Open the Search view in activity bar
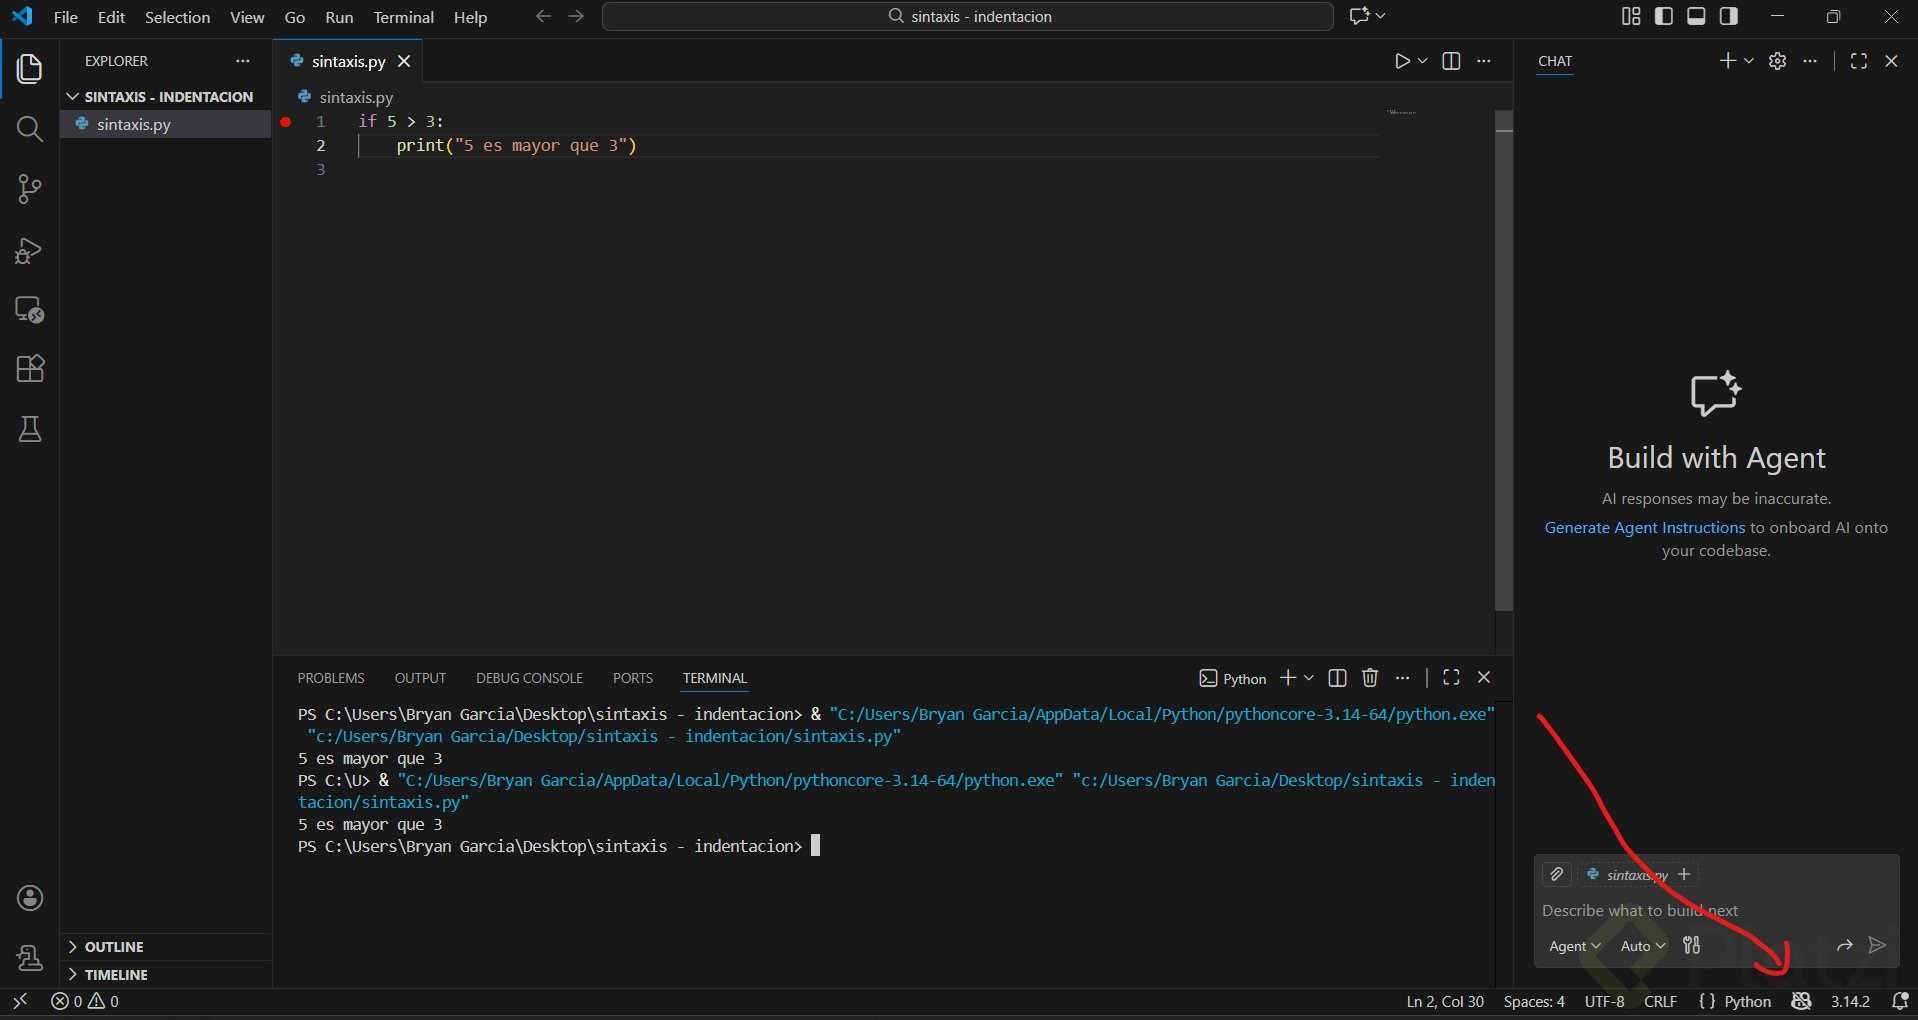The image size is (1918, 1020). pos(30,129)
